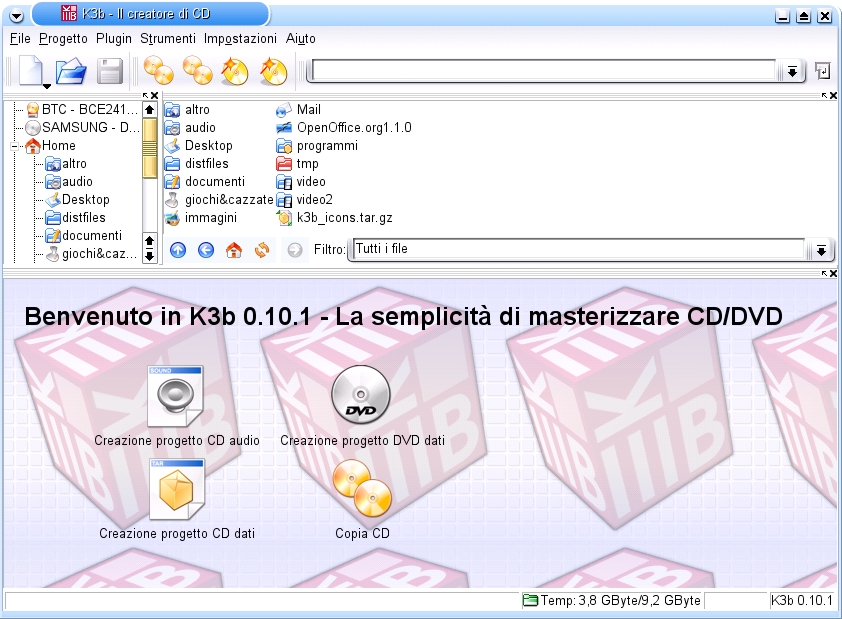Image resolution: width=842 pixels, height=619 pixels.
Task: Close the welcome project panel
Action: 833,274
